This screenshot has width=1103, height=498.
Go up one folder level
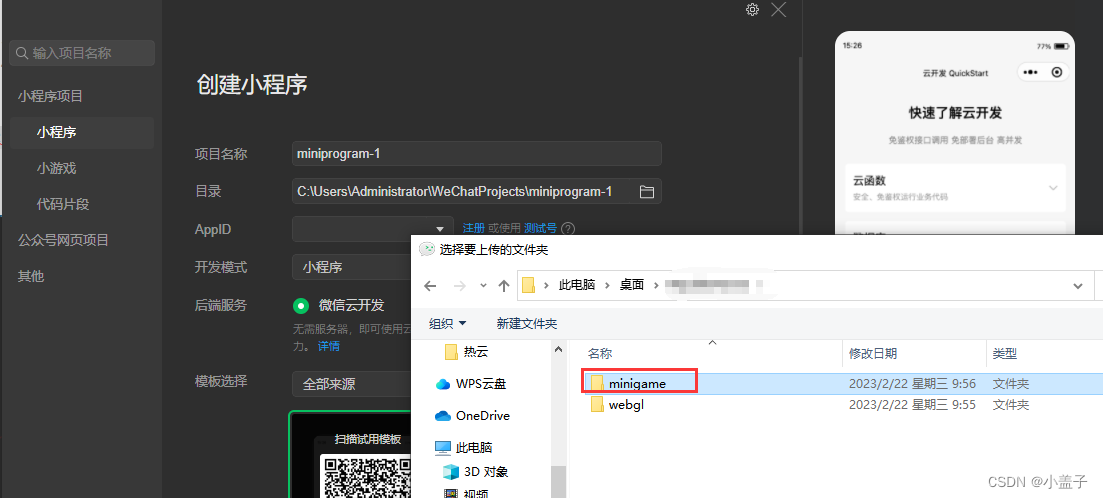[504, 286]
